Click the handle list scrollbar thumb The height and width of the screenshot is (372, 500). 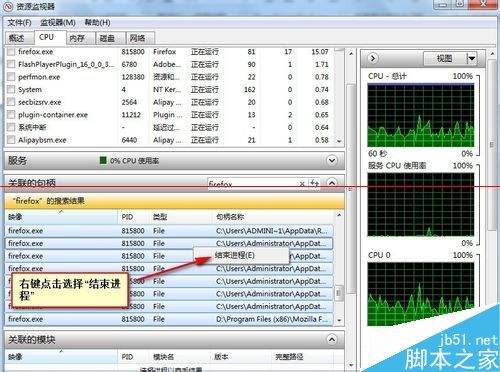click(338, 293)
